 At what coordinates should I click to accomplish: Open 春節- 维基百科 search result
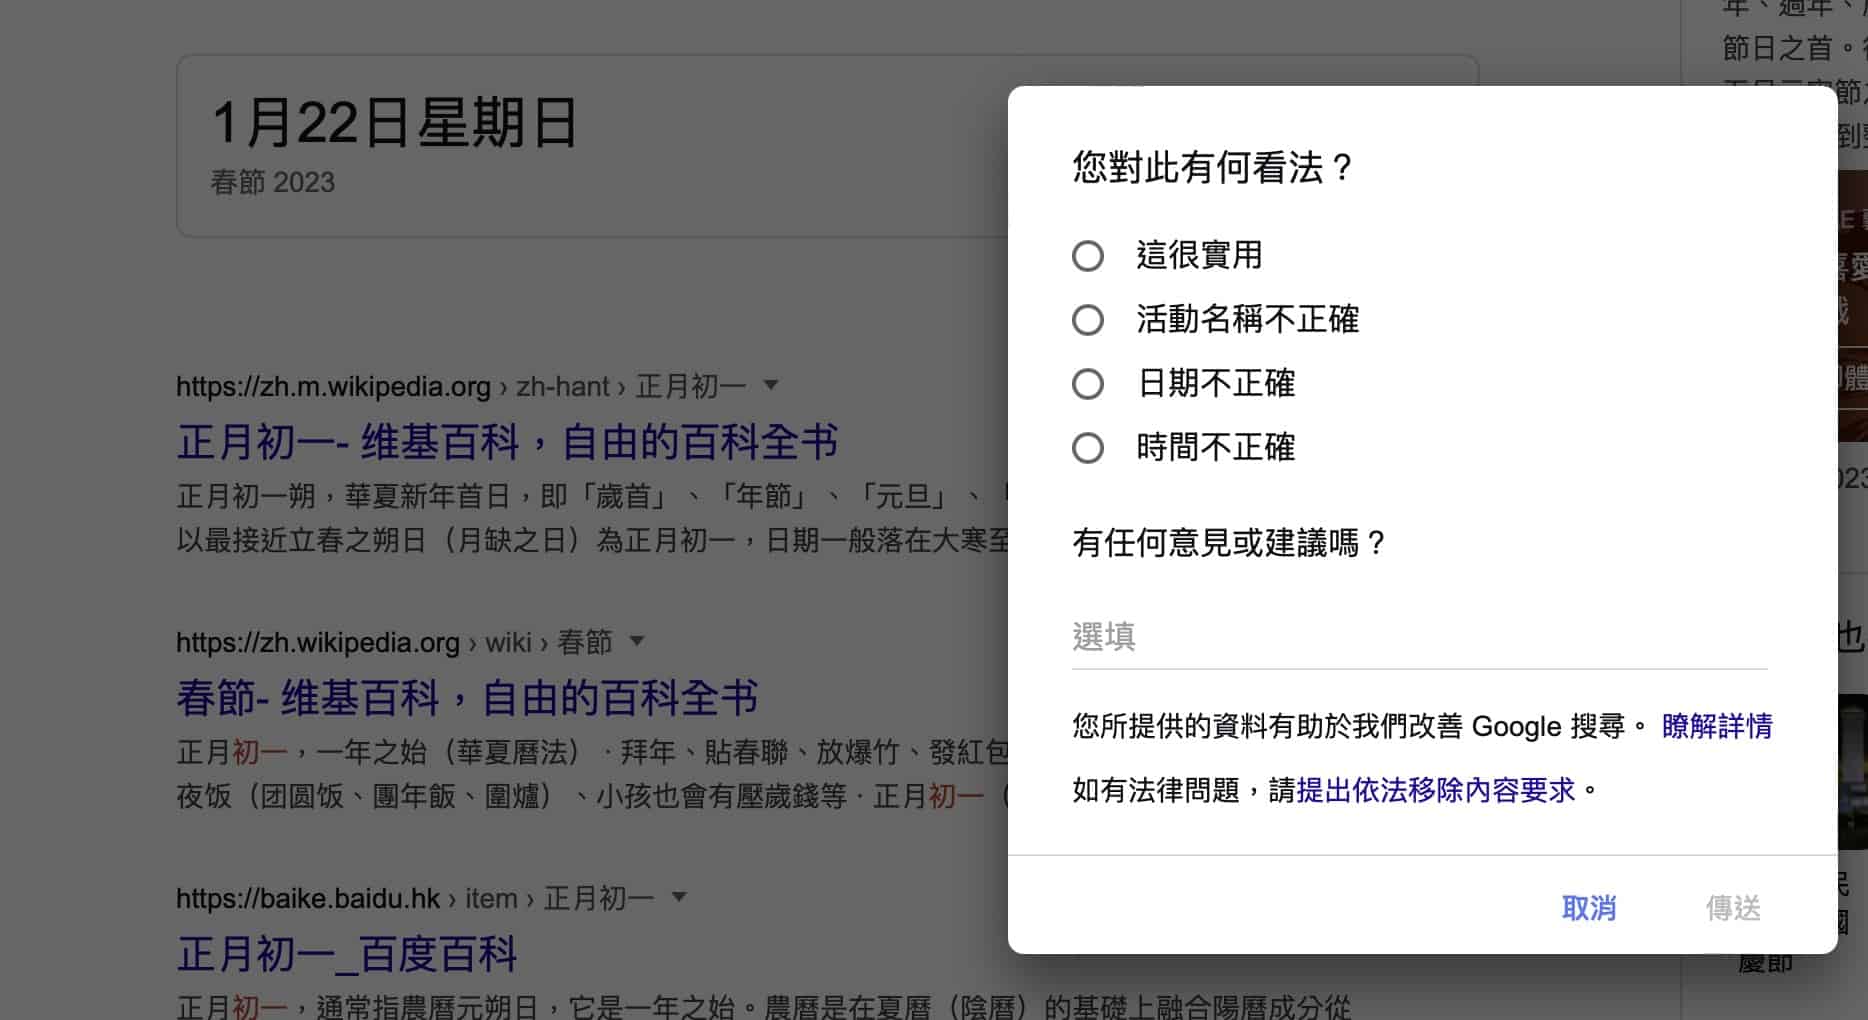click(467, 698)
